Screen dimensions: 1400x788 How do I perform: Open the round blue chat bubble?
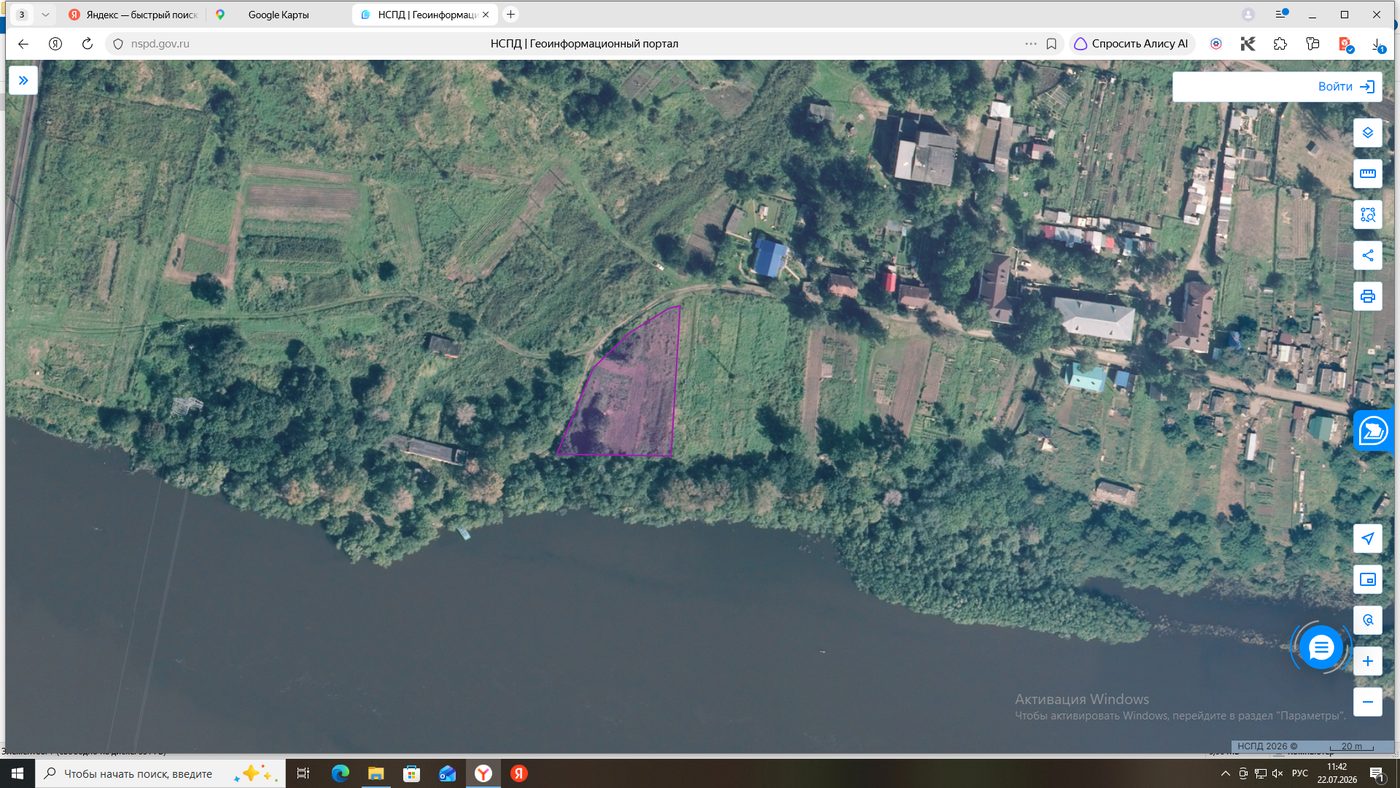coord(1321,648)
